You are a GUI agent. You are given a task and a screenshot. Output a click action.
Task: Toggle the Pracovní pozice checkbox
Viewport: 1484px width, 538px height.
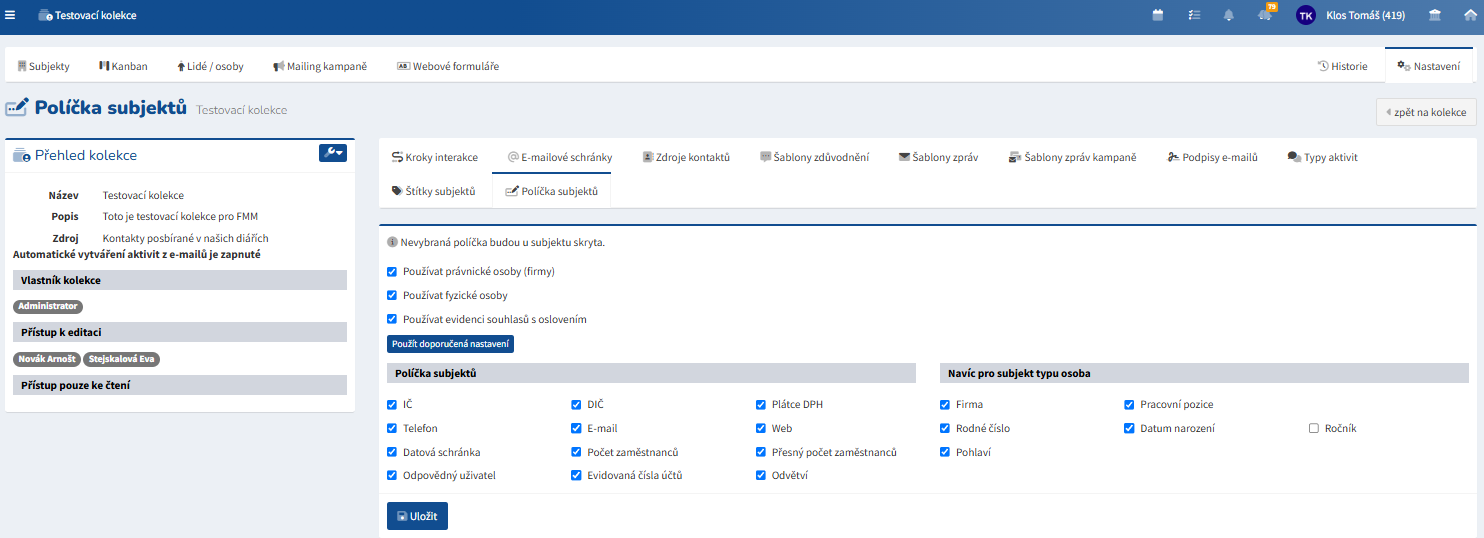point(1130,404)
